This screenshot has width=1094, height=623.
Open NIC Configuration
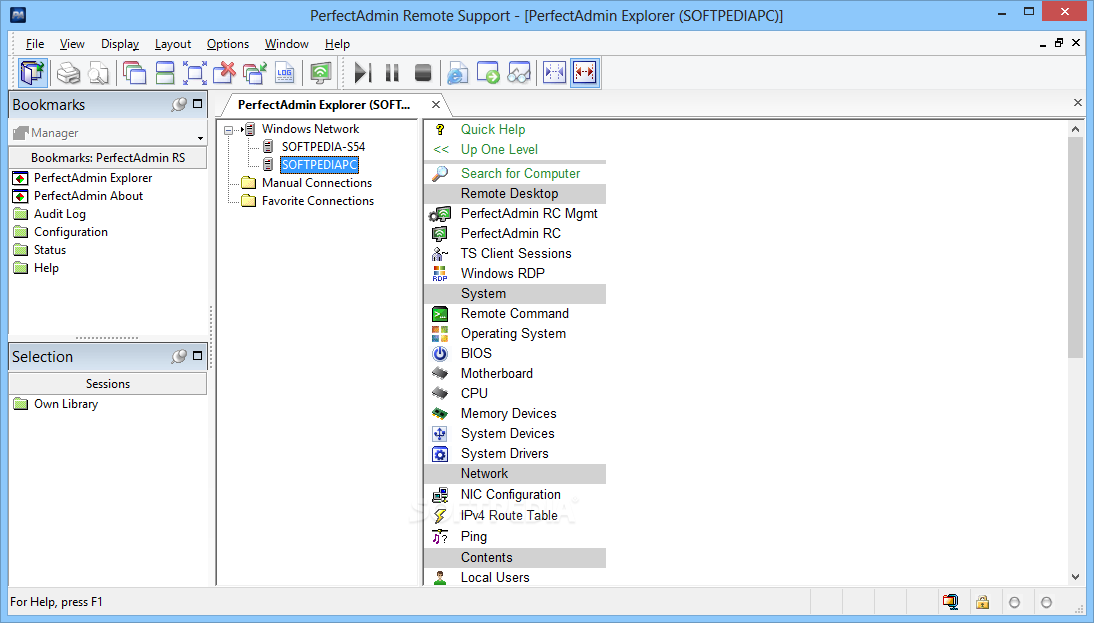511,495
